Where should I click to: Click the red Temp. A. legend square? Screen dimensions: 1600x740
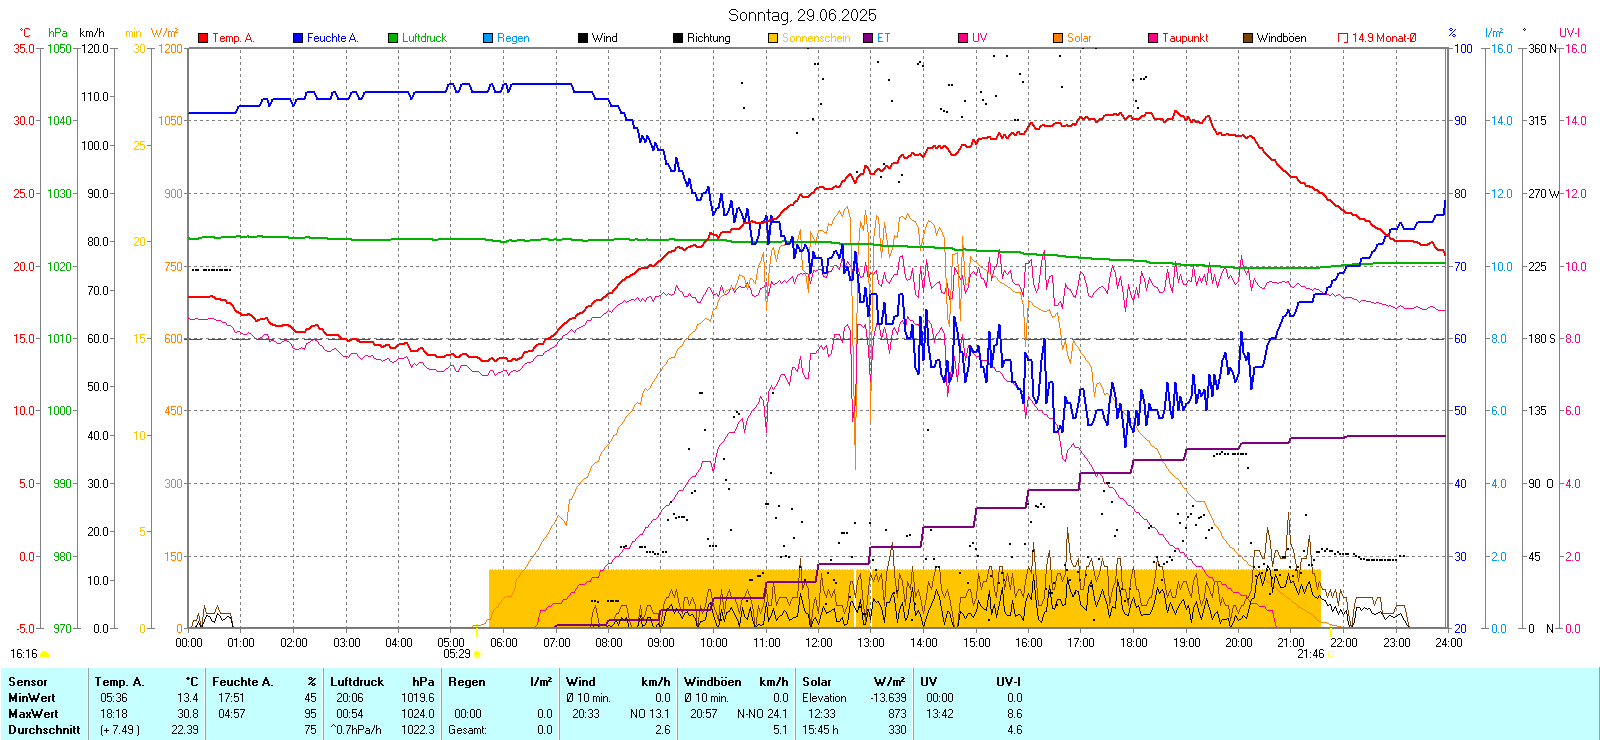click(203, 38)
